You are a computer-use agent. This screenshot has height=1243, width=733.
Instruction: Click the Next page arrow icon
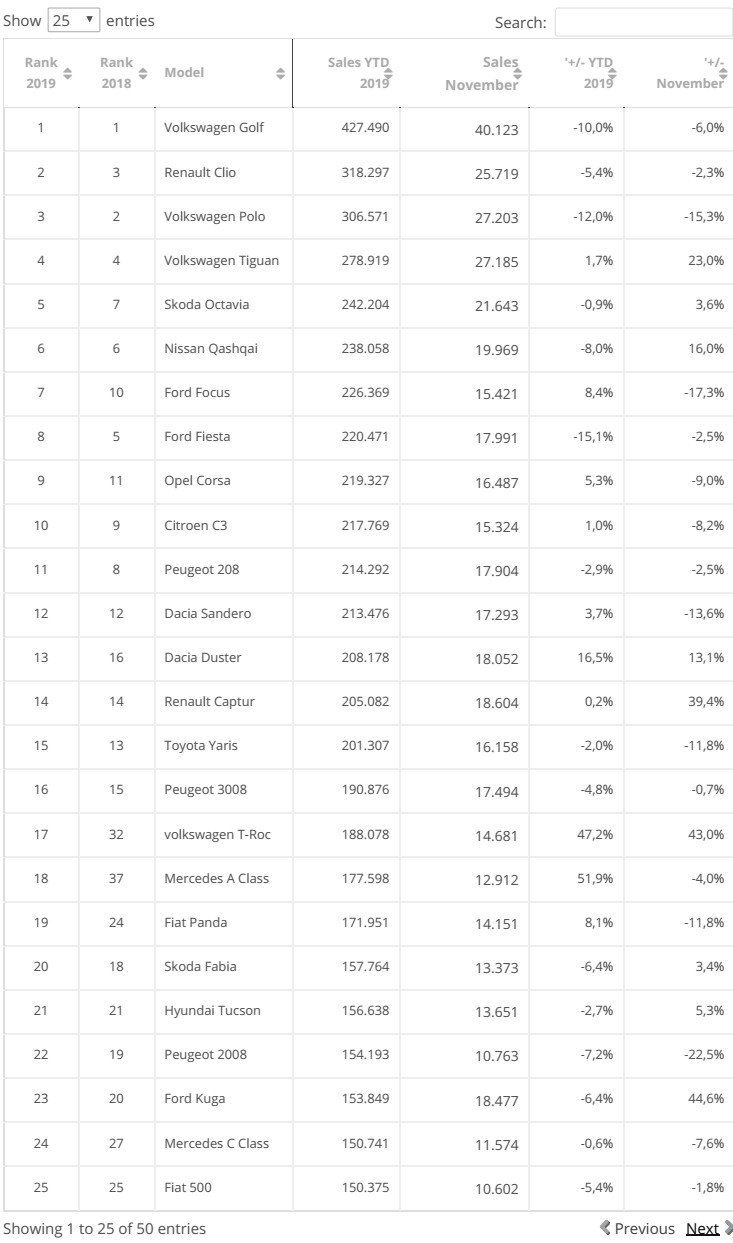(727, 1228)
